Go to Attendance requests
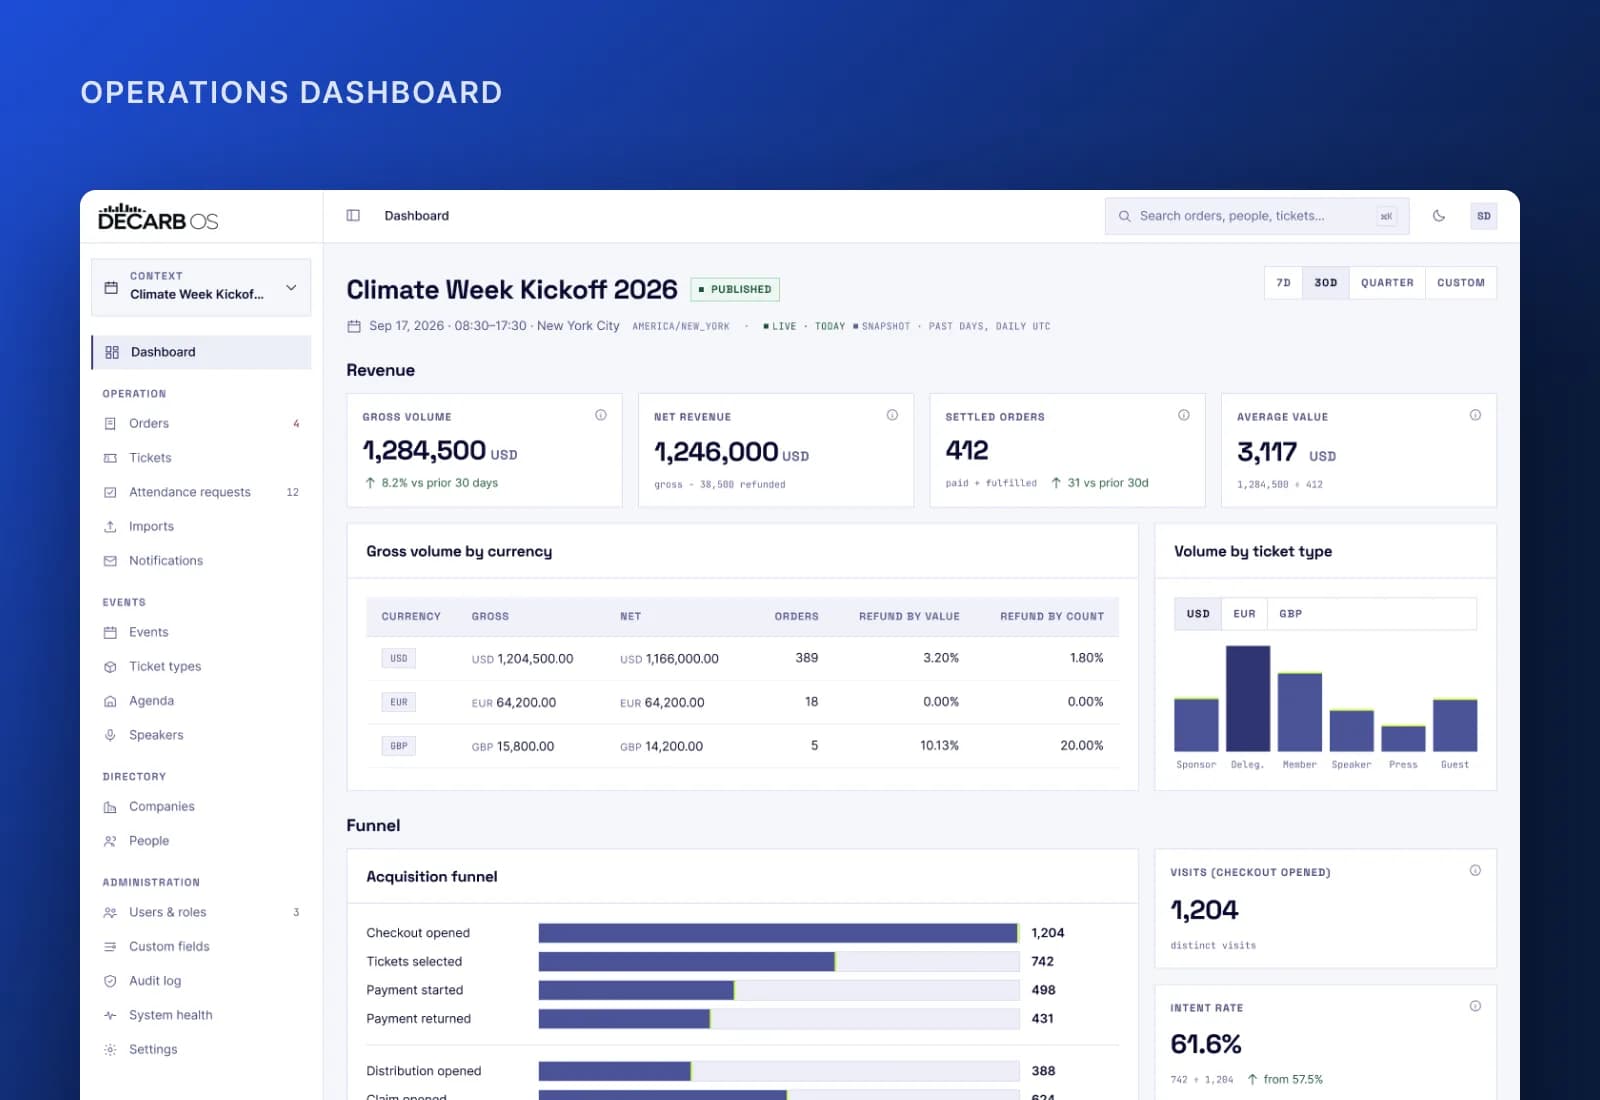The height and width of the screenshot is (1100, 1600). click(201, 492)
